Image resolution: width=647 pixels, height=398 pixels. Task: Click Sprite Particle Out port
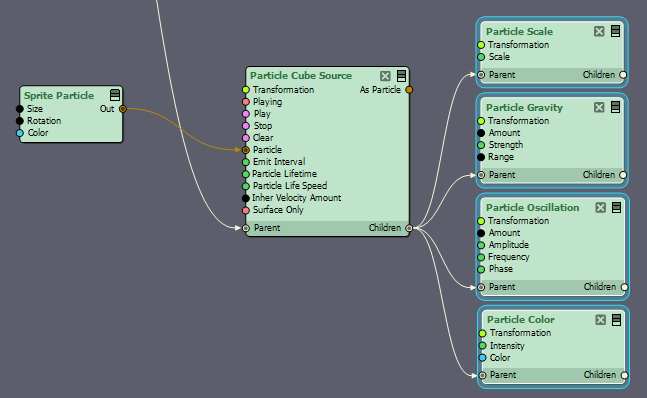pyautogui.click(x=123, y=109)
